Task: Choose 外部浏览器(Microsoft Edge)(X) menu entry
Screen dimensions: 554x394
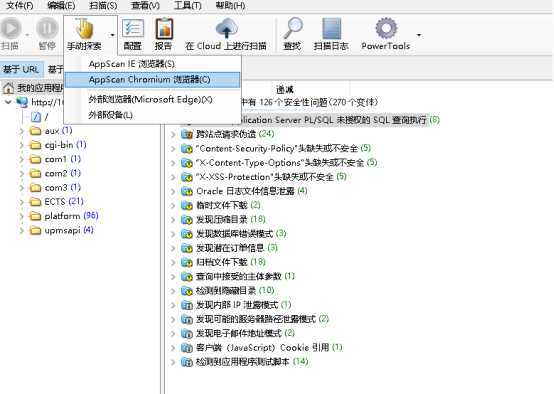Action: [152, 100]
